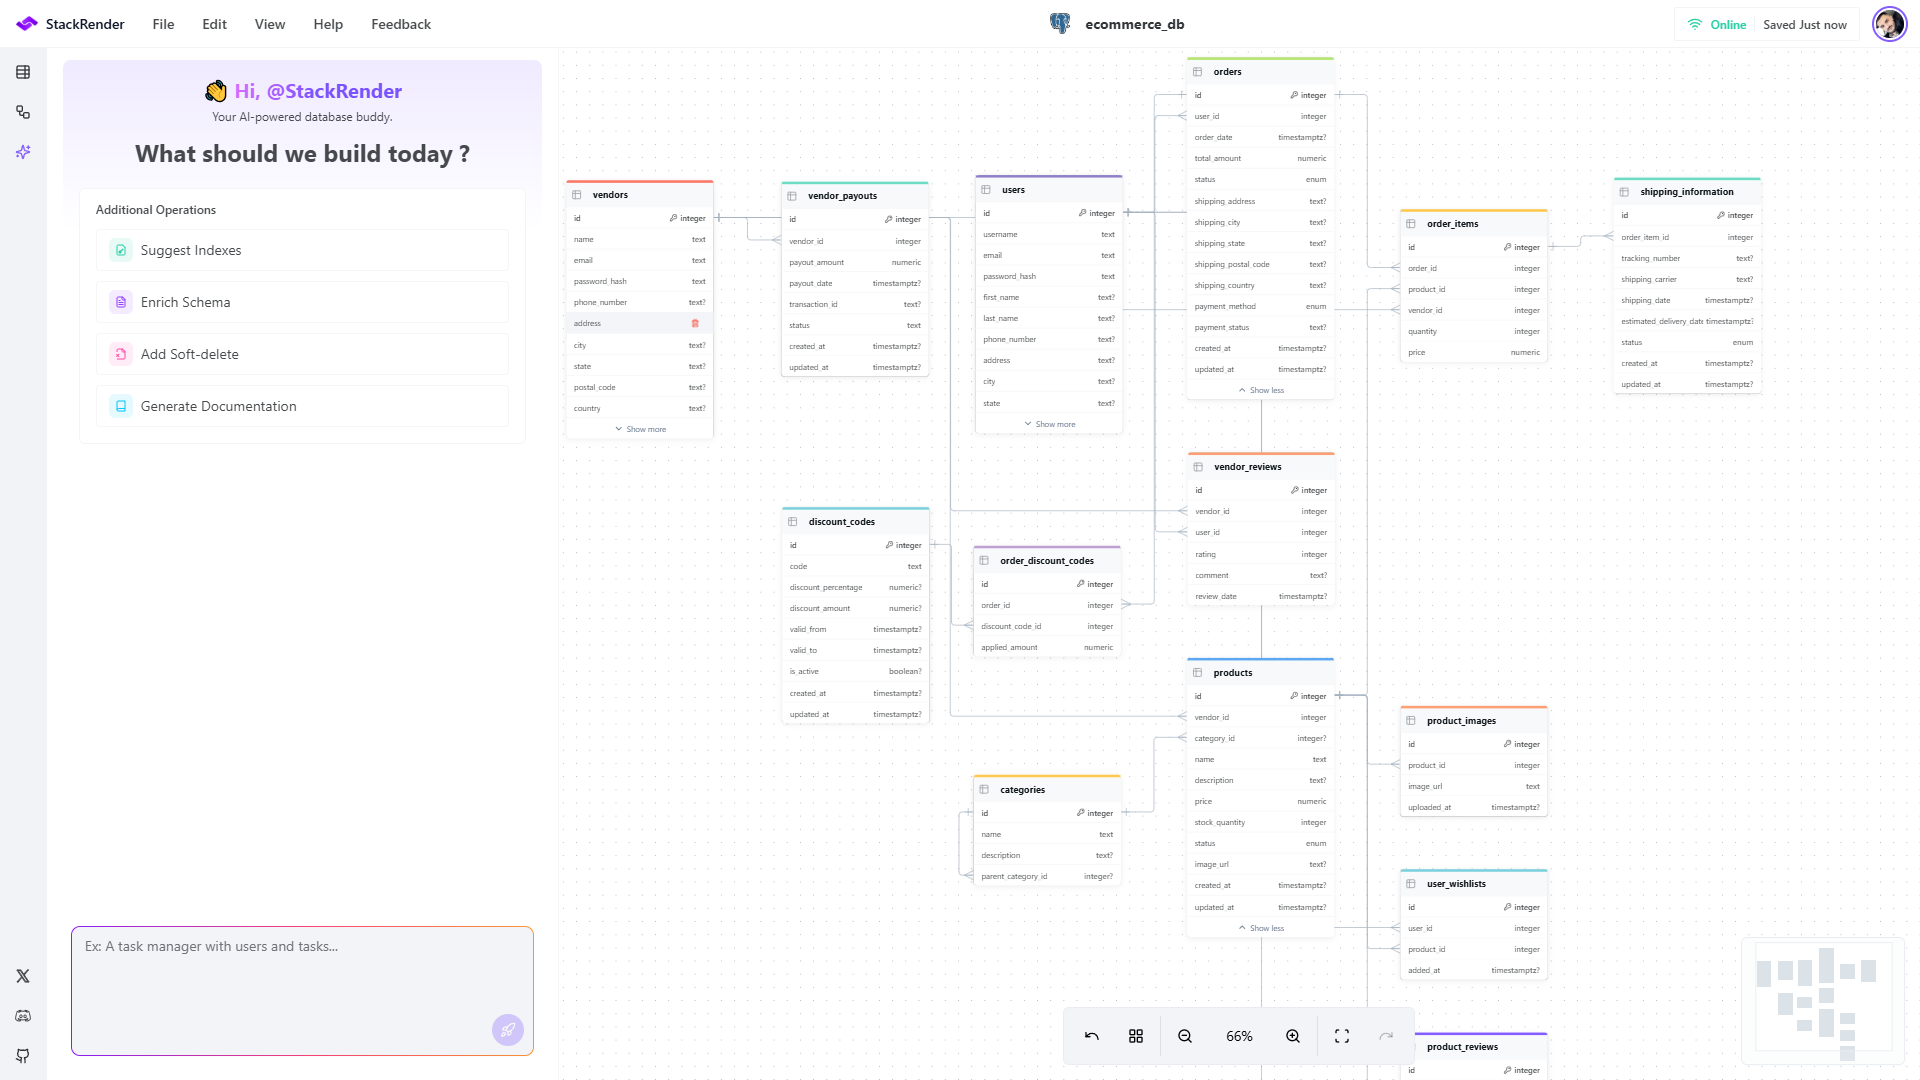1920x1080 pixels.
Task: Click tracking_number in shipping_information table
Action: click(x=1687, y=258)
